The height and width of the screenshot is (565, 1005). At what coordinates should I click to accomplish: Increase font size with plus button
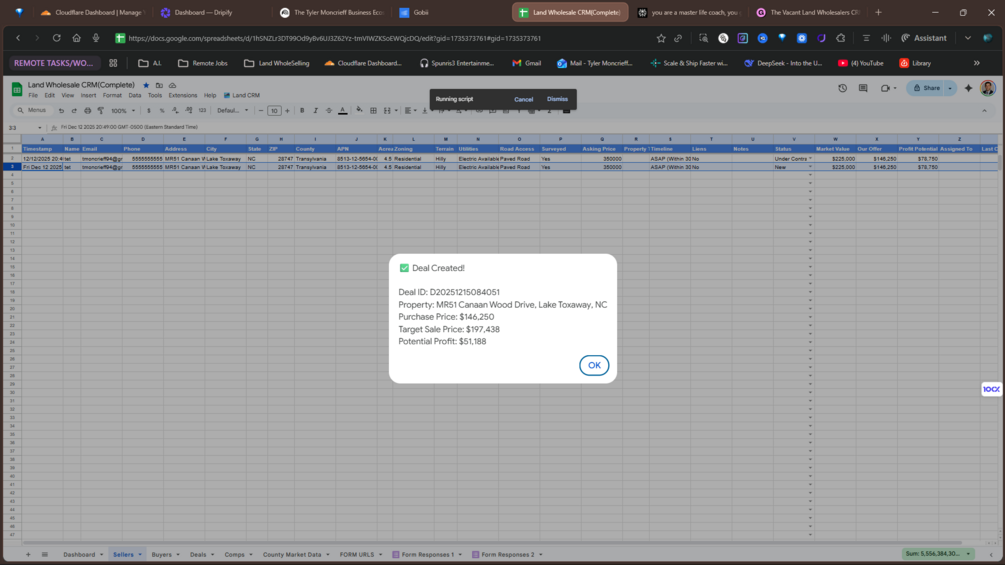coord(287,111)
